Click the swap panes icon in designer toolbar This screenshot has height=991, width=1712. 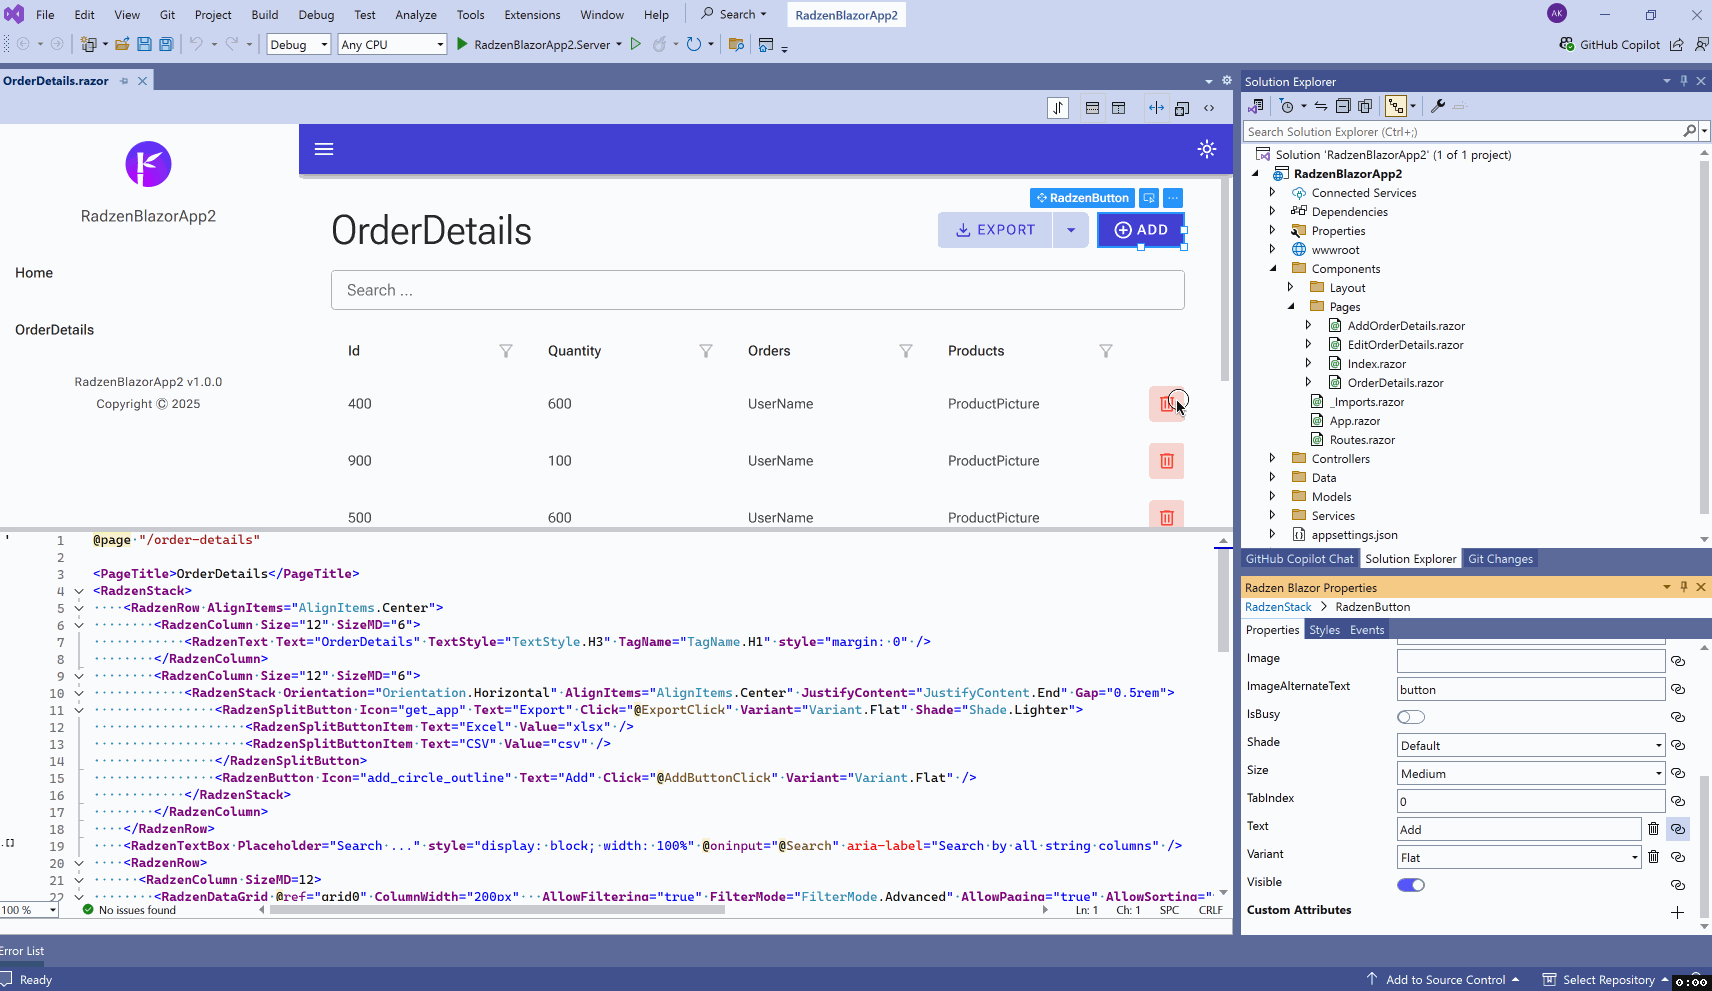pyautogui.click(x=1058, y=108)
